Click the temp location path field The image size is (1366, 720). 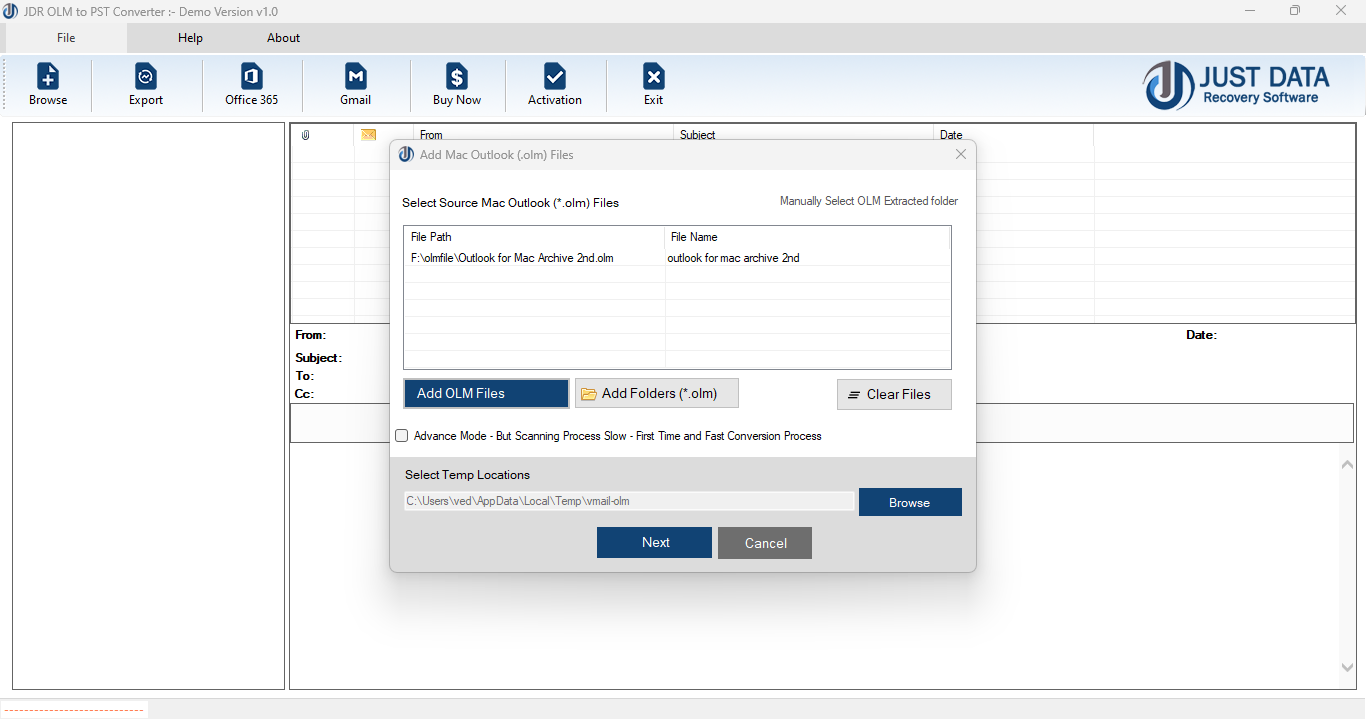click(x=629, y=501)
